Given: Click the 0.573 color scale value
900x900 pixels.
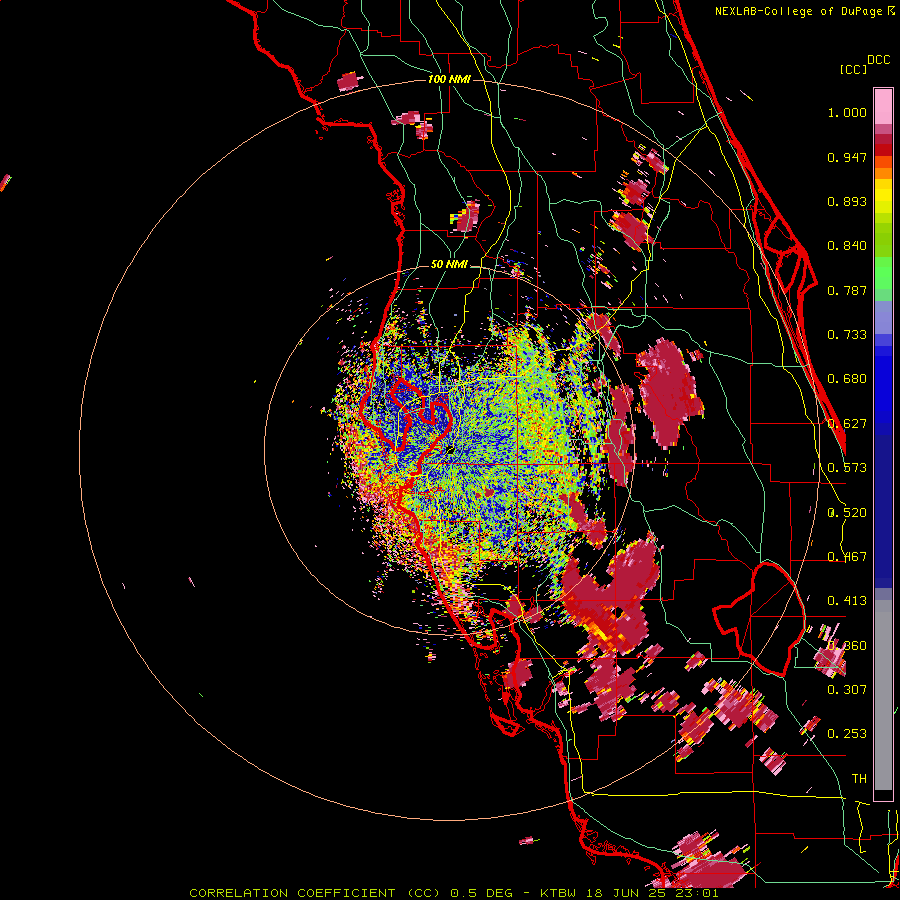Looking at the screenshot, I should [x=847, y=468].
